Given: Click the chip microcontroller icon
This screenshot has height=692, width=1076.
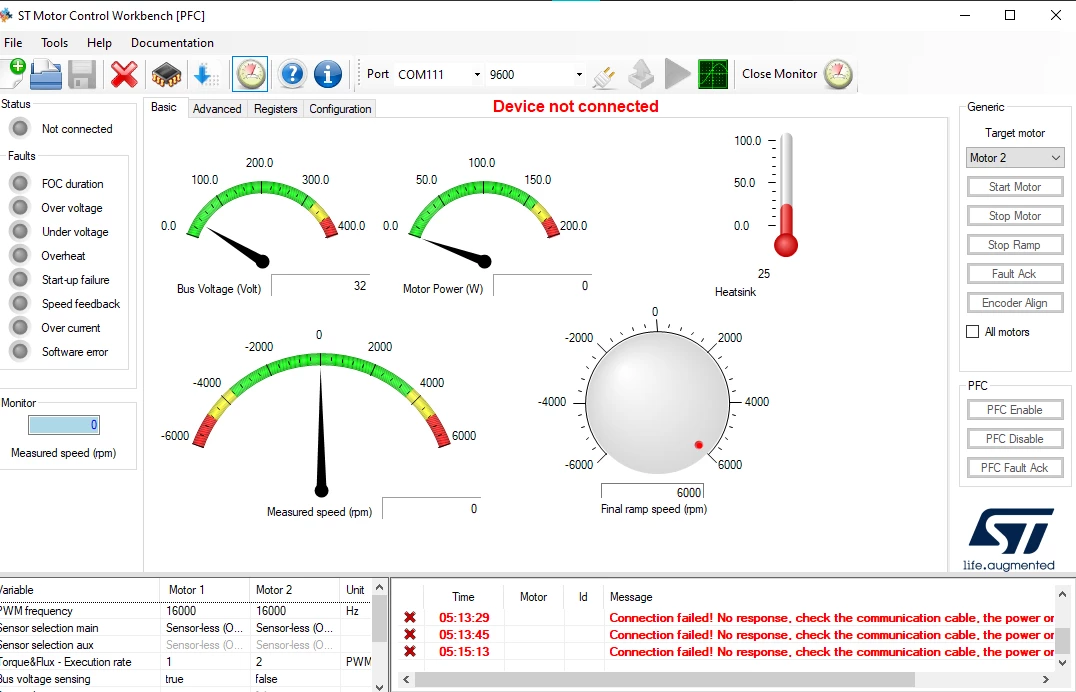Looking at the screenshot, I should (x=166, y=74).
